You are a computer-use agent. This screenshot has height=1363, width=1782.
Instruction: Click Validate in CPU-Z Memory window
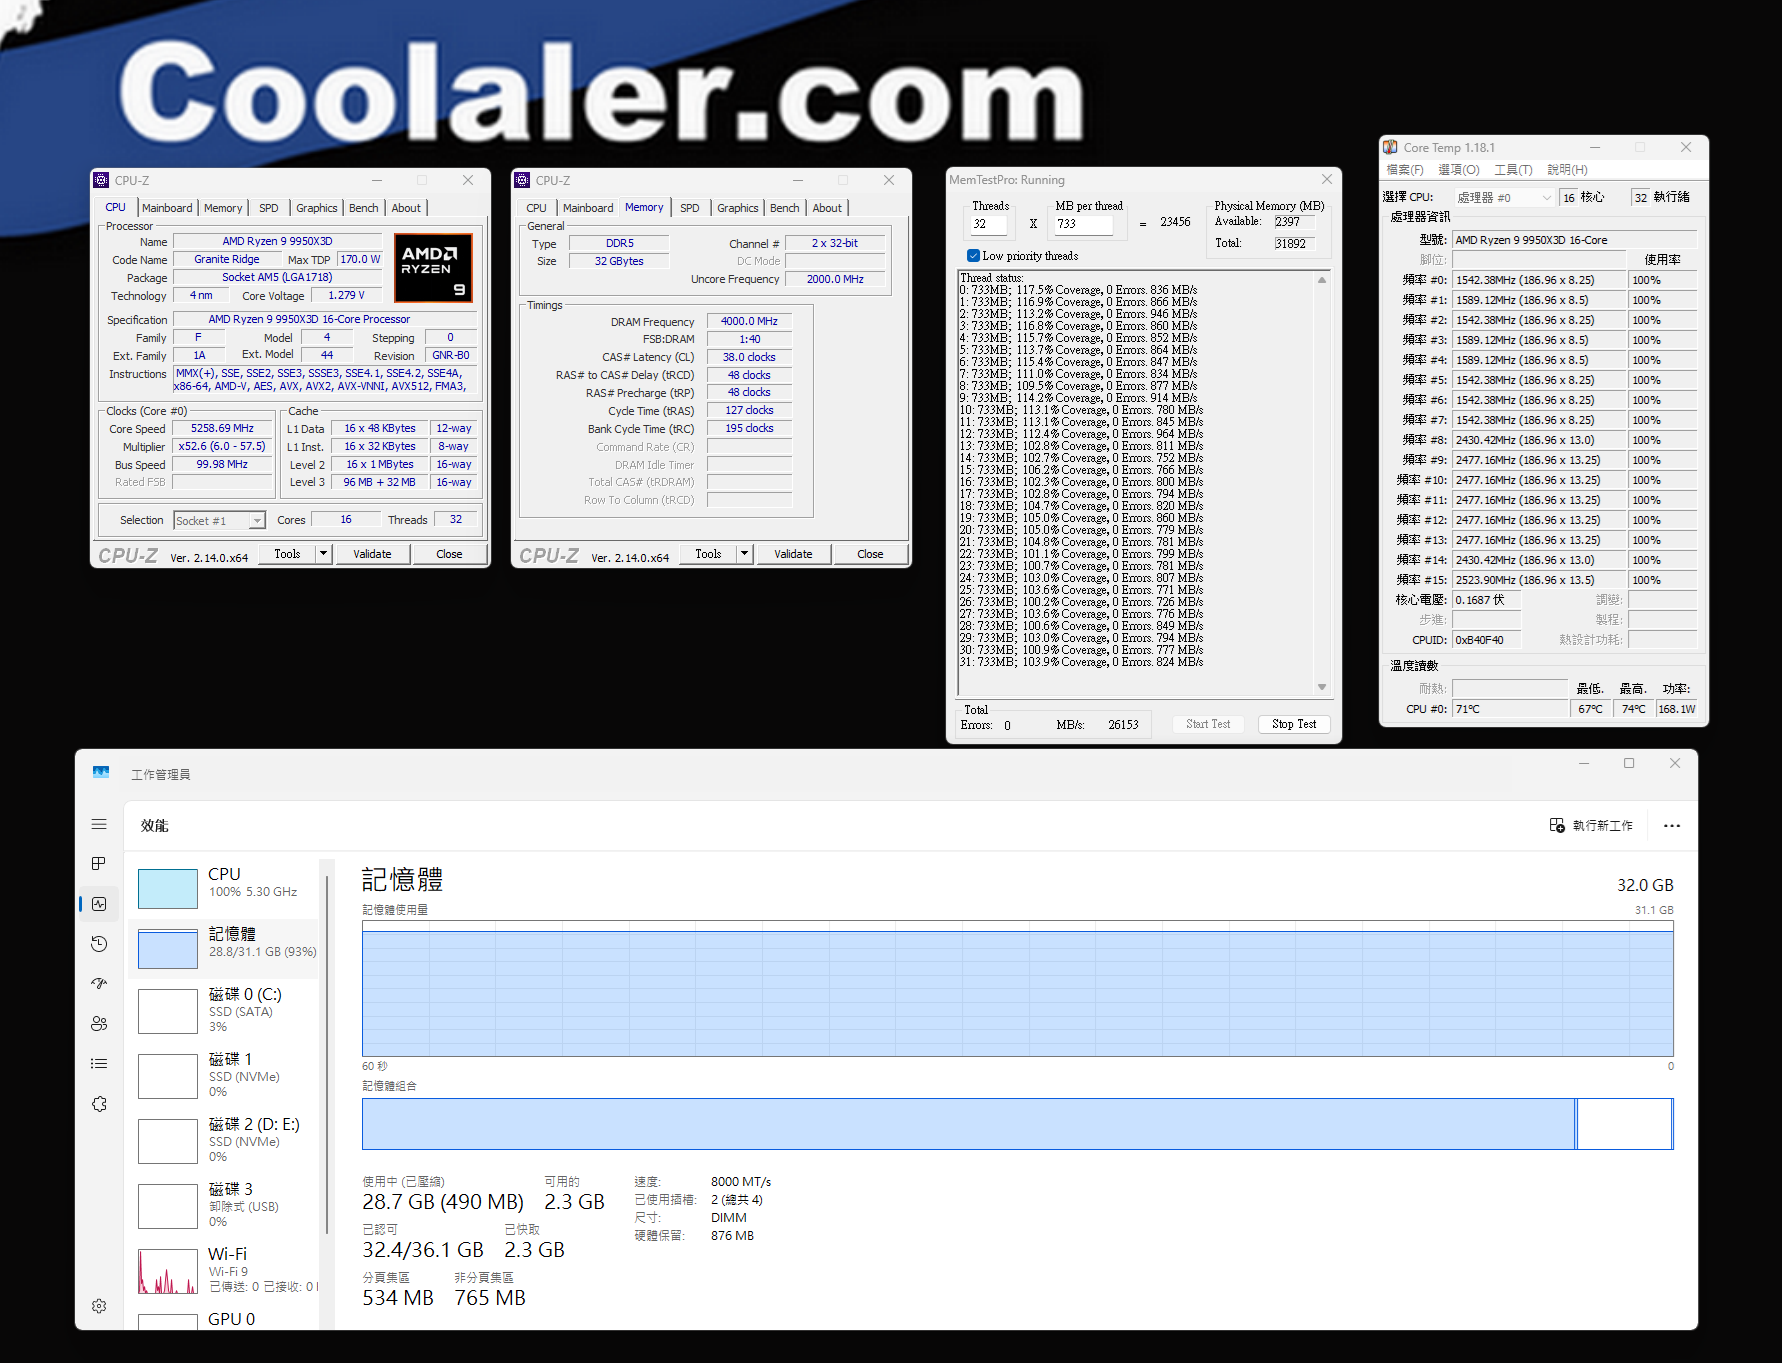pyautogui.click(x=793, y=553)
